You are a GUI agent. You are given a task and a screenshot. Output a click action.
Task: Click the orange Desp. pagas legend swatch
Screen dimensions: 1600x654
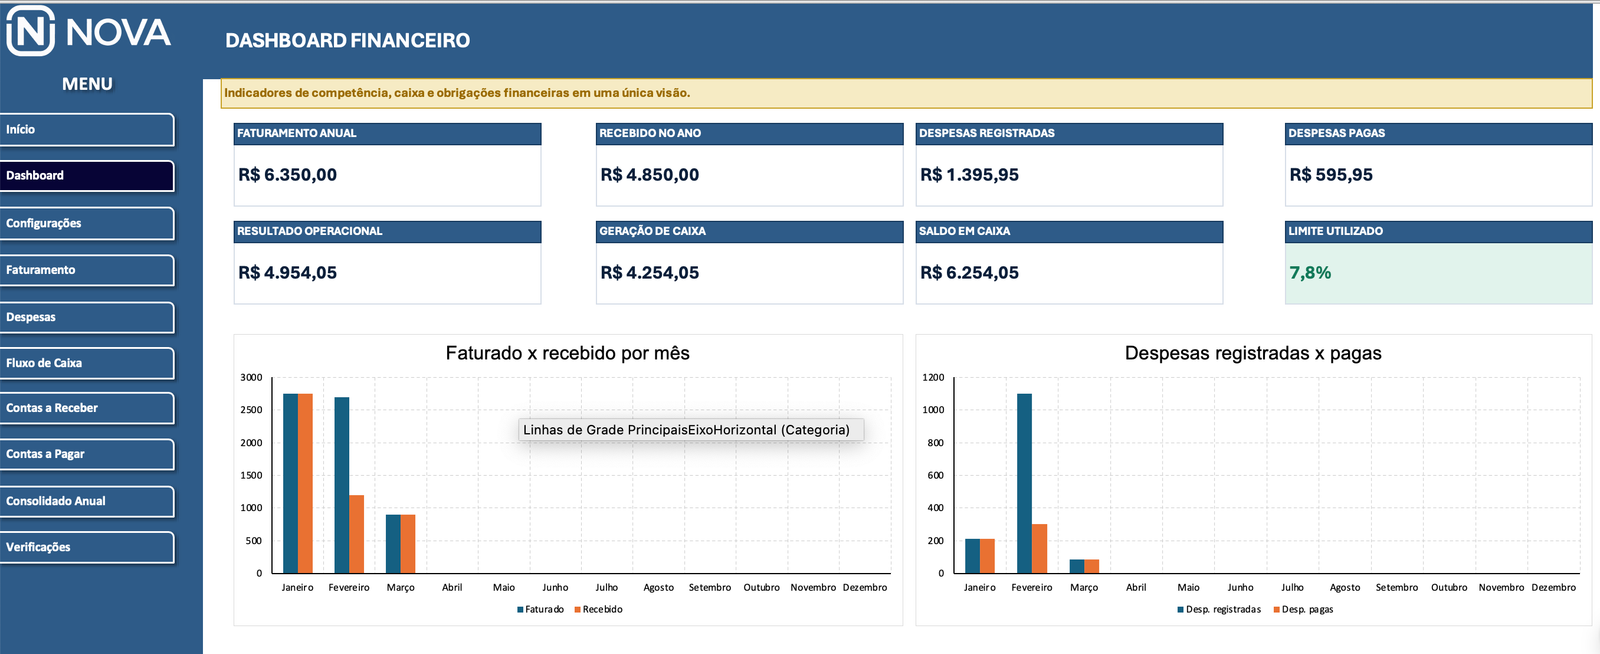pos(1277,610)
